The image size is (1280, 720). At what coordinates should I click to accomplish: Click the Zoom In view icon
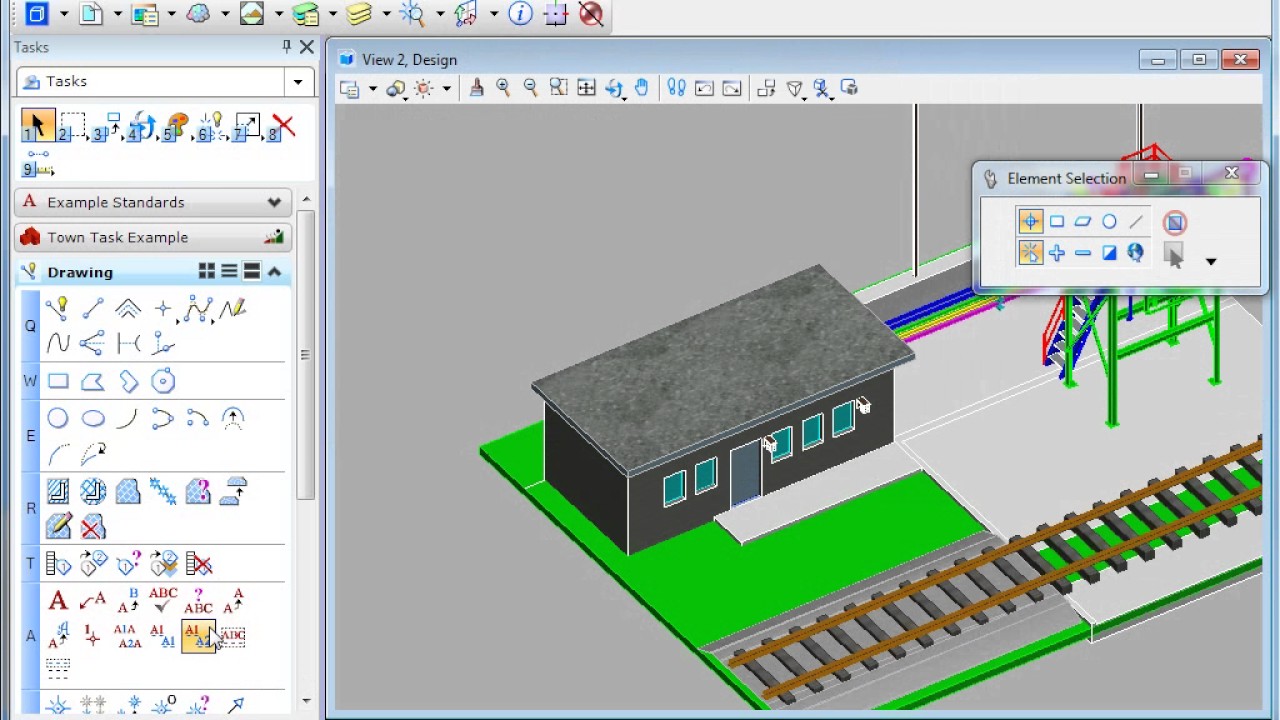pos(503,88)
